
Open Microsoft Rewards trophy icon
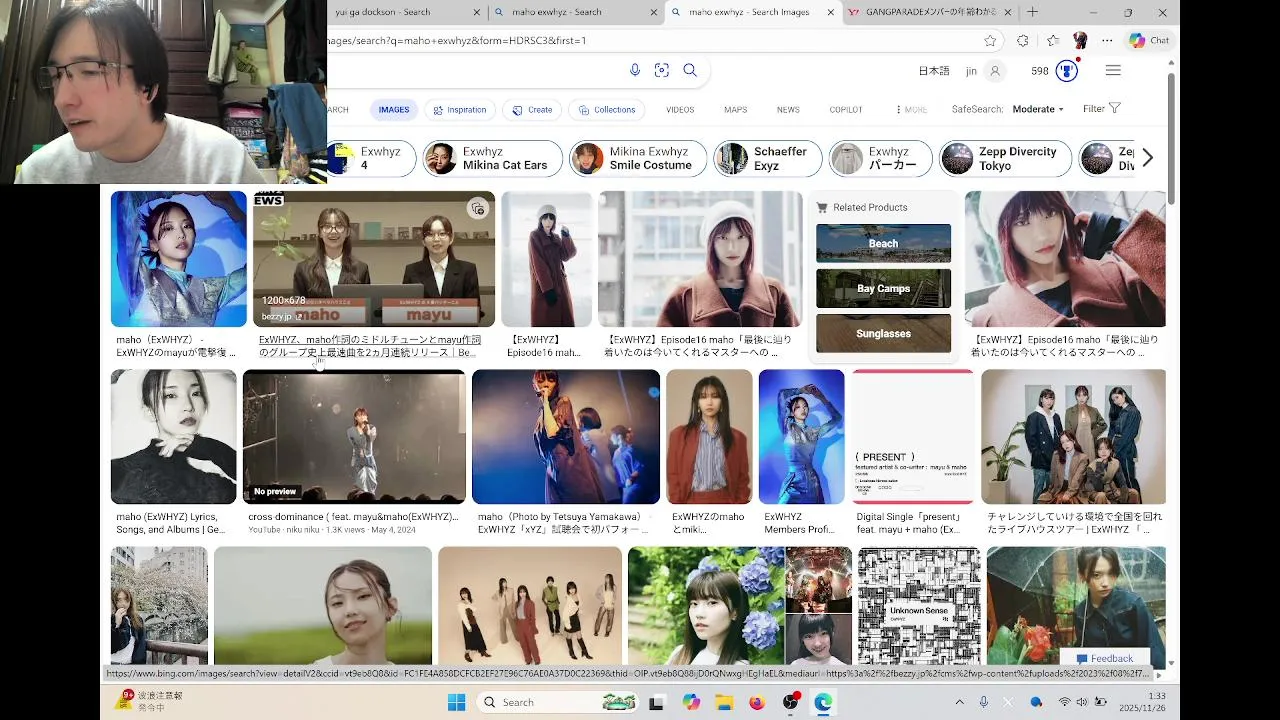(x=1067, y=71)
